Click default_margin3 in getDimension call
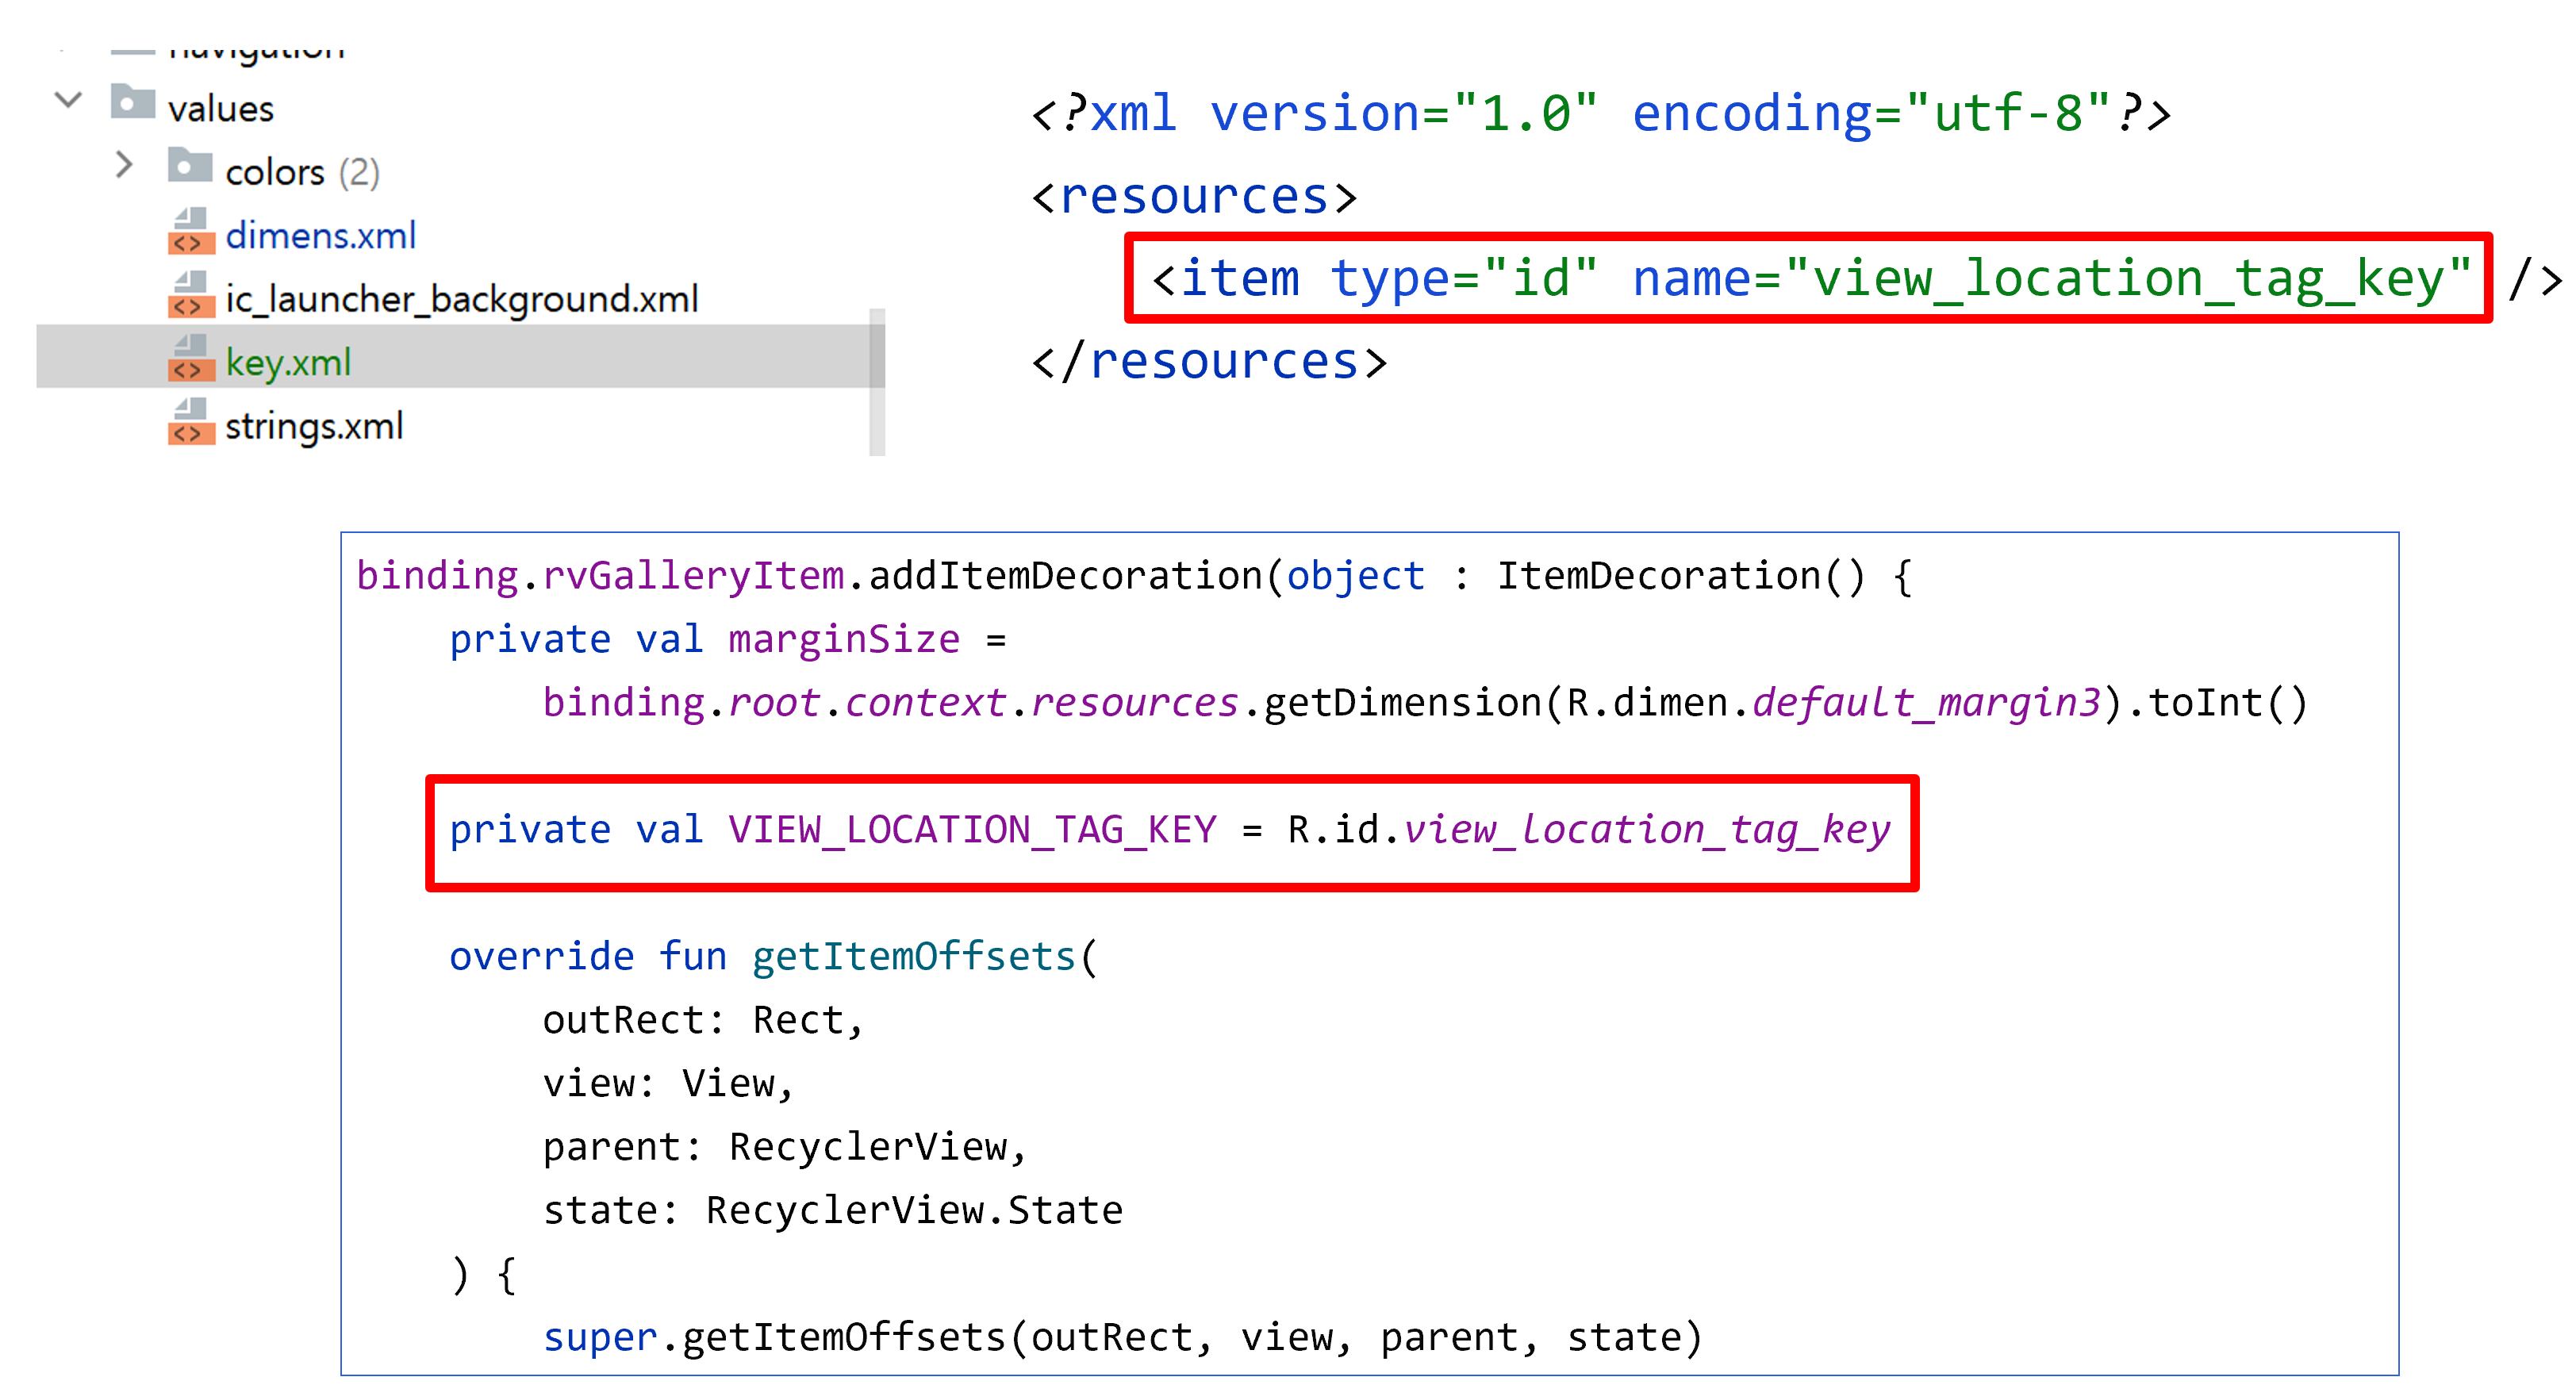Viewport: 2576px width, 1400px height. [1926, 703]
